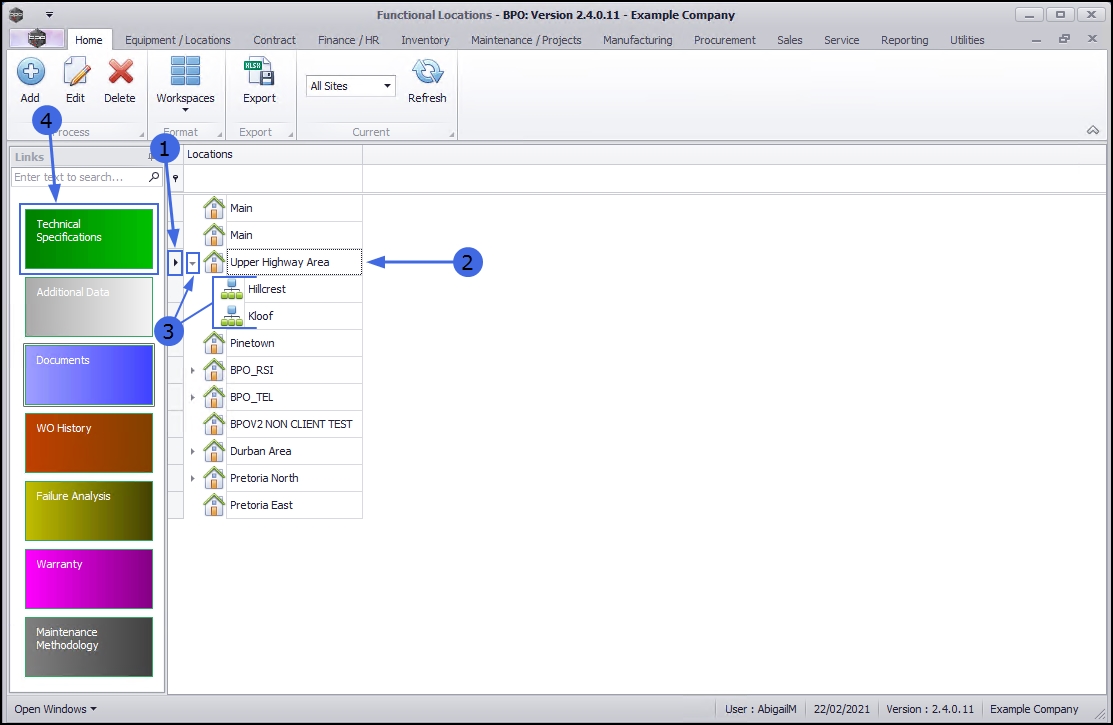Screen dimensions: 1113x725
Task: Click the Add button in ribbon
Action: [30, 81]
